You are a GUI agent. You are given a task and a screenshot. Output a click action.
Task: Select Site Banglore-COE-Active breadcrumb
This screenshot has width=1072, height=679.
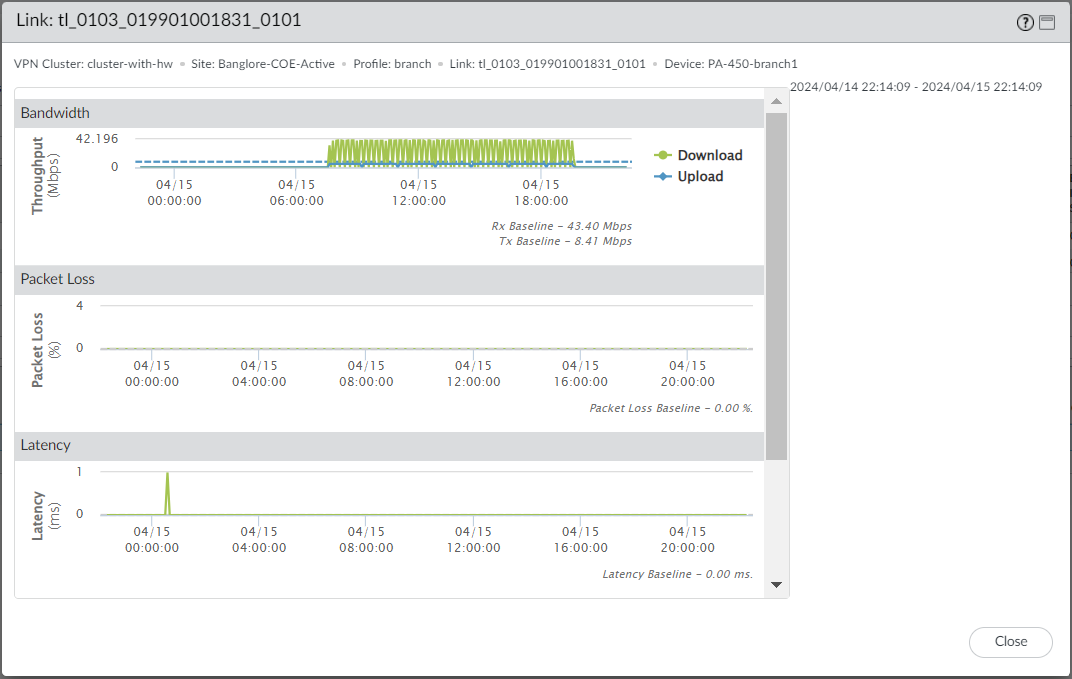pyautogui.click(x=263, y=64)
